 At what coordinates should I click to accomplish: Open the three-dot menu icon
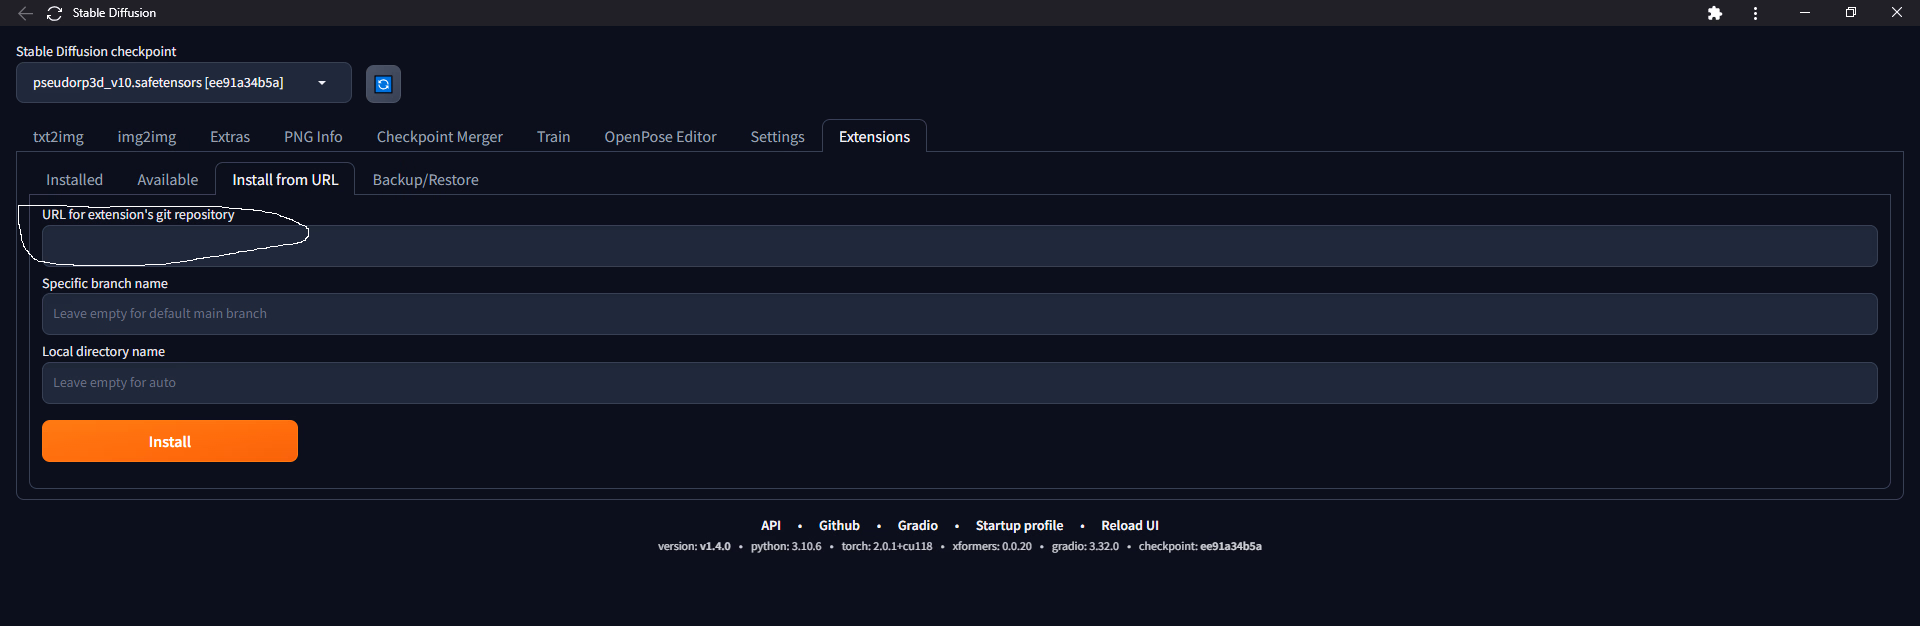pos(1755,13)
